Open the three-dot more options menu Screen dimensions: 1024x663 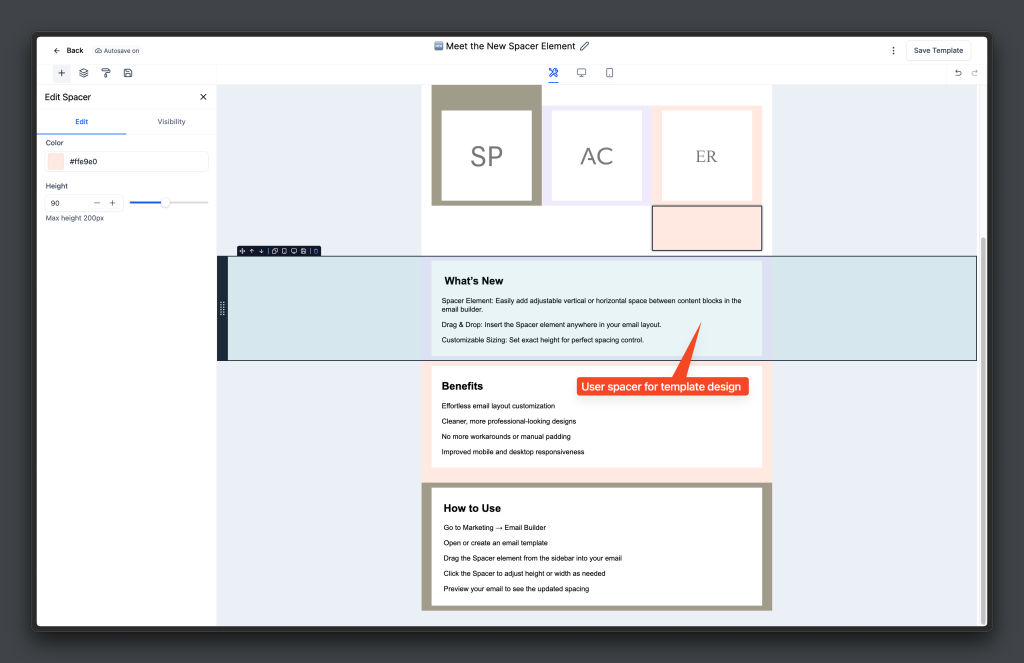[x=893, y=50]
